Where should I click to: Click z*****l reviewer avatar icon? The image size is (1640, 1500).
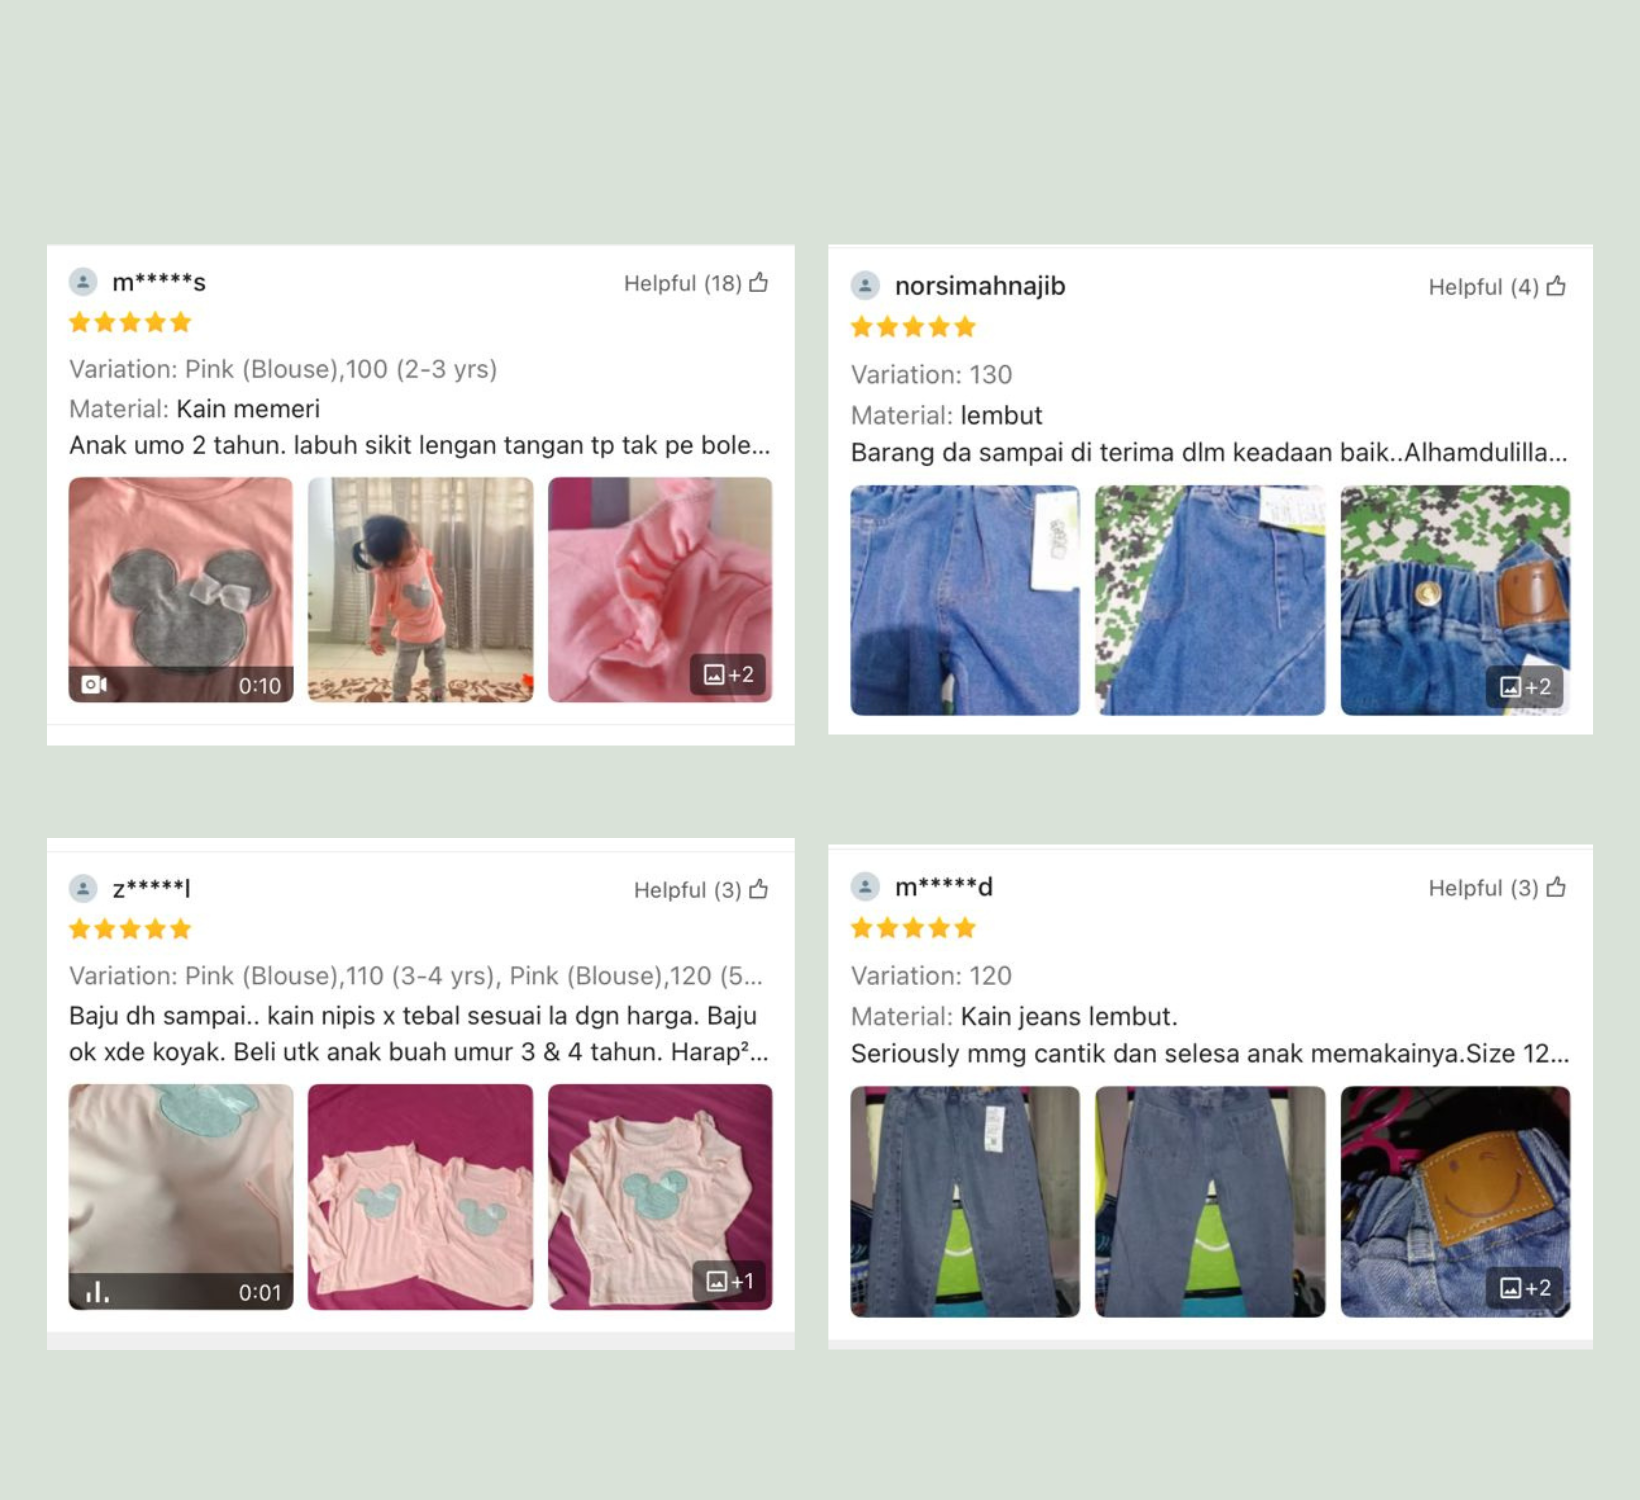tap(83, 888)
